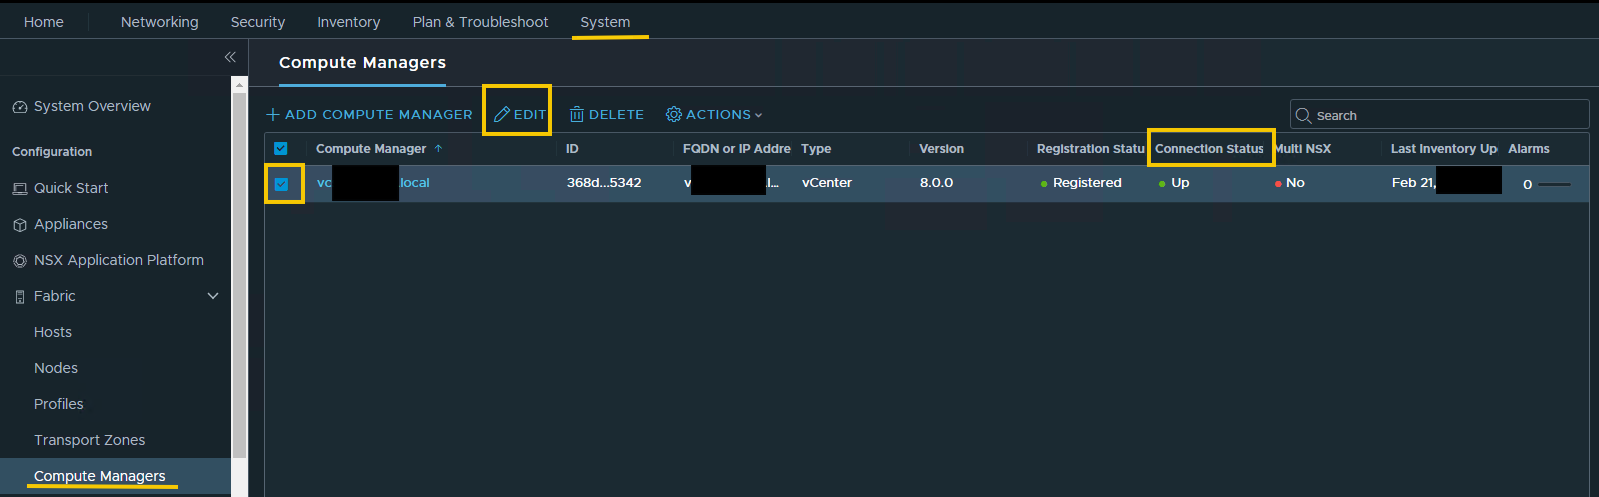Click the Connection Status column header
1599x497 pixels.
pyautogui.click(x=1210, y=149)
